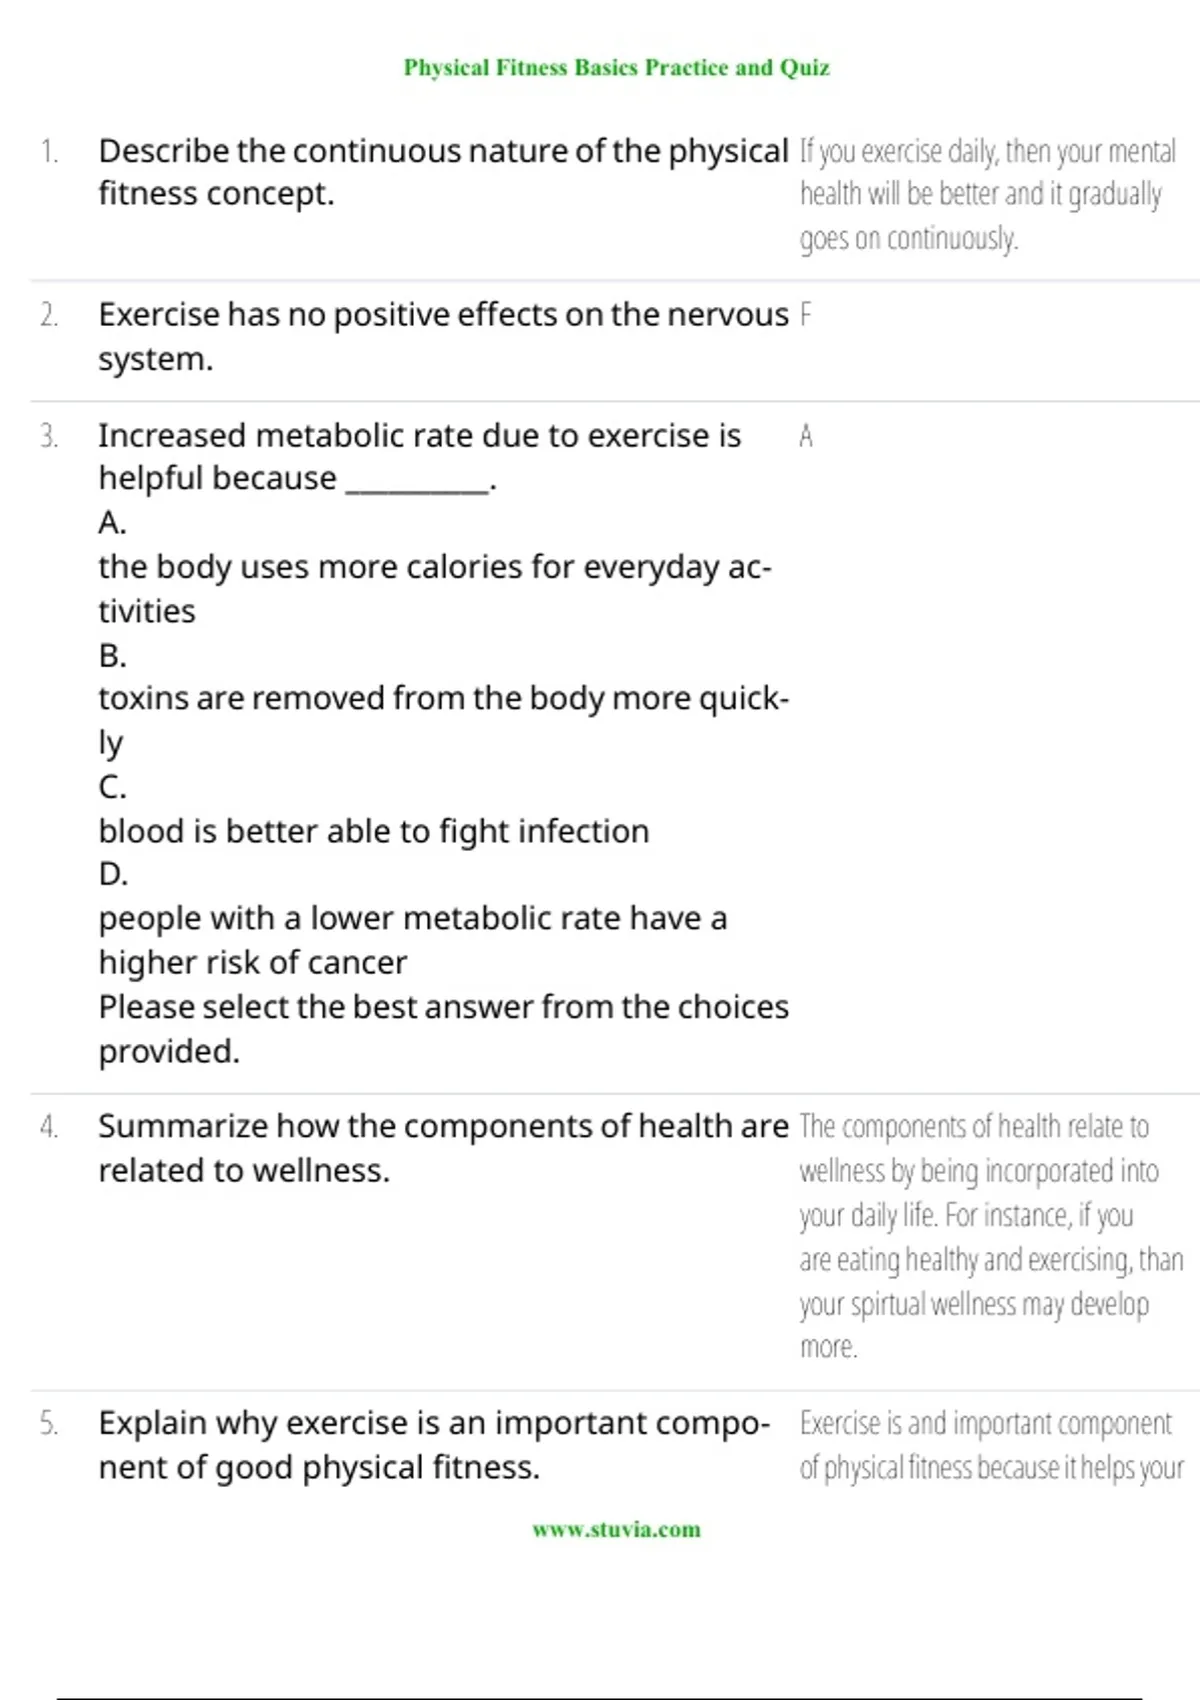Select the 'Describe the continuous nature' question text
Viewport: 1200px width, 1700px height.
(x=442, y=172)
